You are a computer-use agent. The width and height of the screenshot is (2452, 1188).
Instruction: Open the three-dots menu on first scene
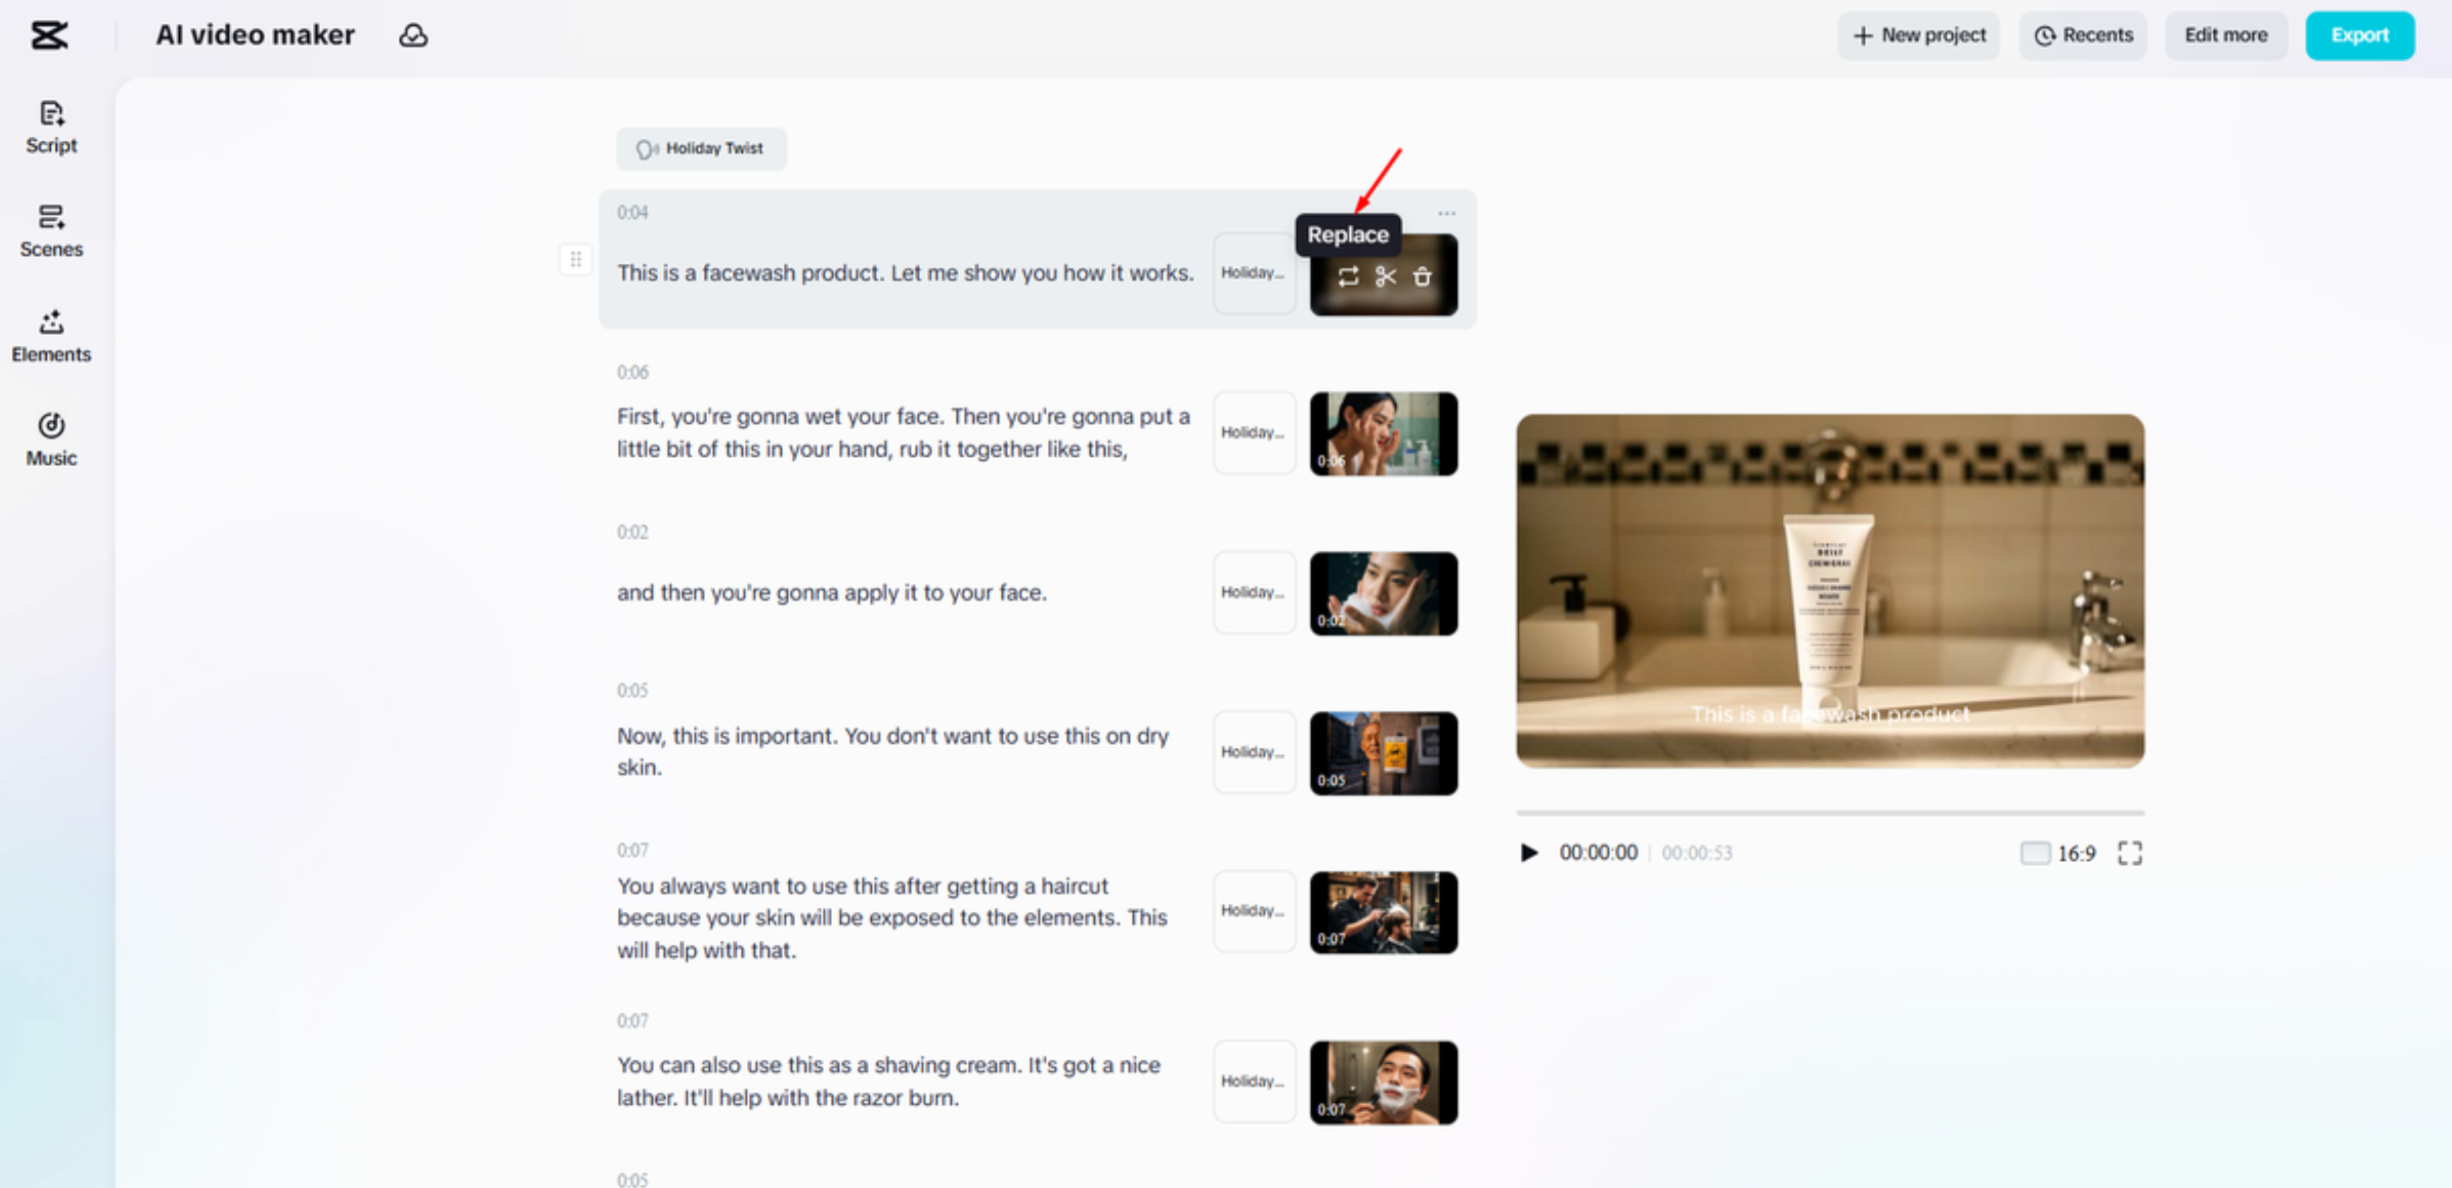pyautogui.click(x=1446, y=213)
